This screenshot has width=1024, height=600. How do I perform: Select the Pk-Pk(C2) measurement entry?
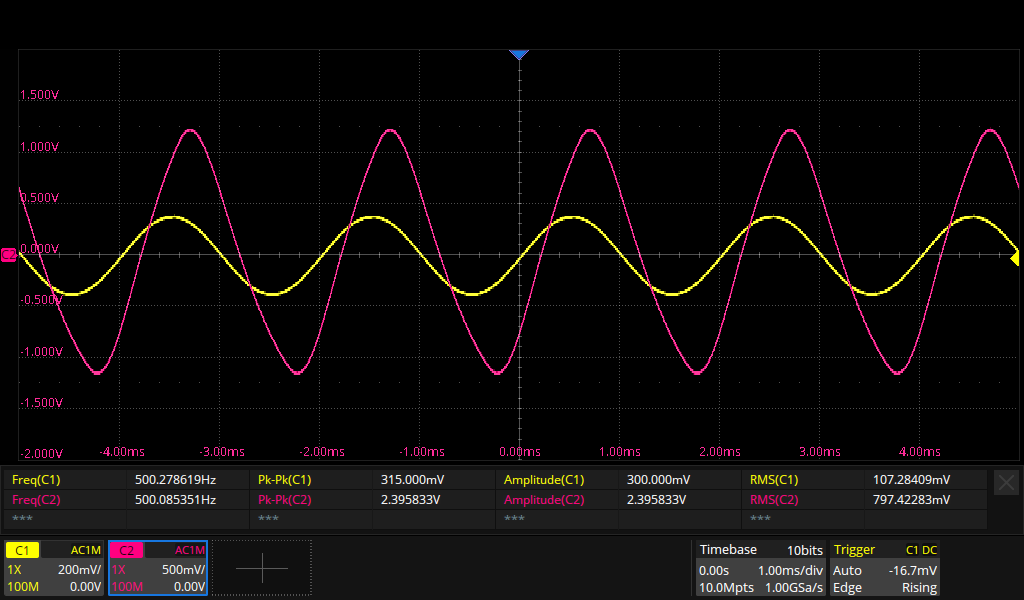[285, 500]
